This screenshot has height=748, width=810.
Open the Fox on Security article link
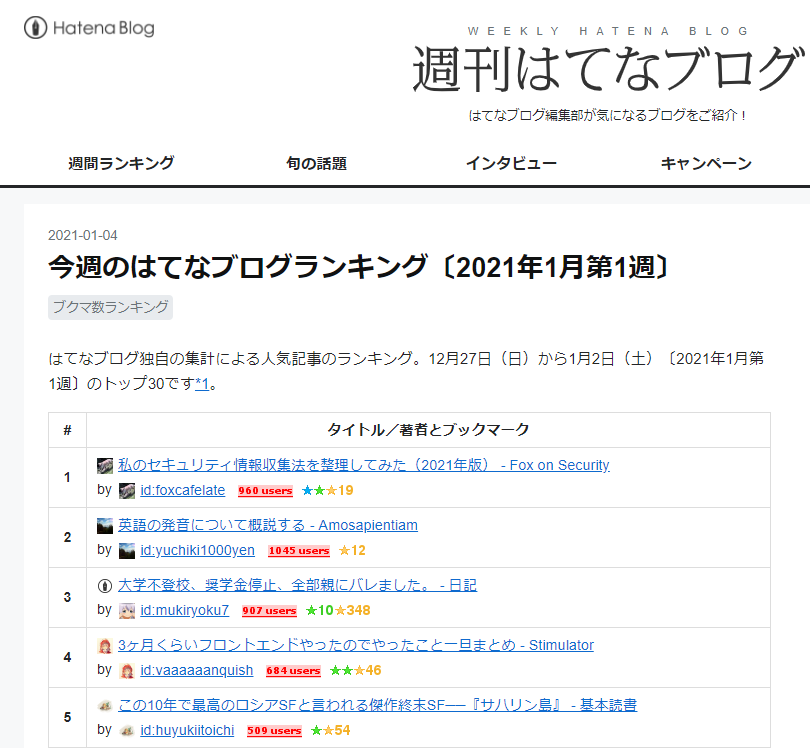pyautogui.click(x=364, y=465)
